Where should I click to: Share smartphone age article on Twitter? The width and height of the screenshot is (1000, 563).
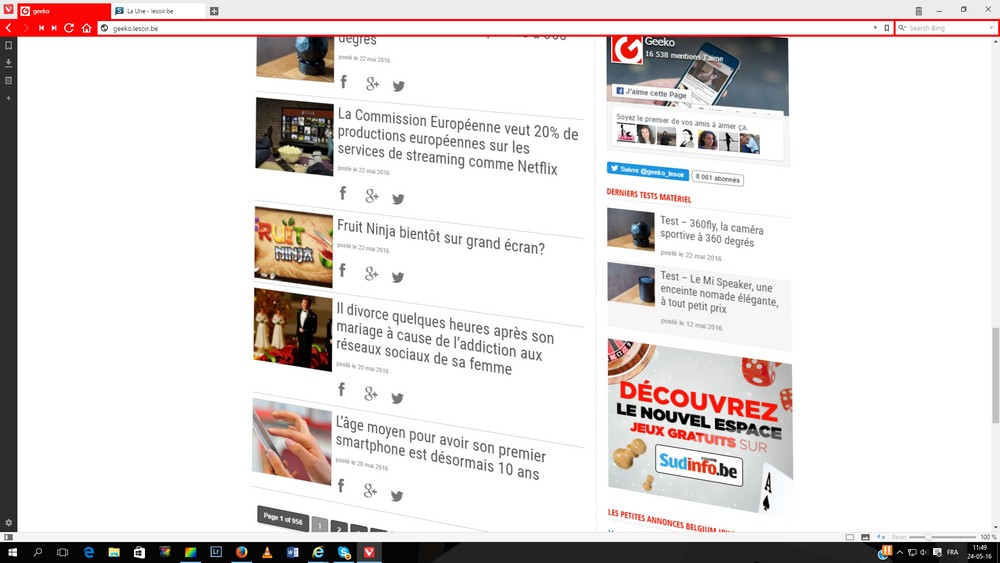397,495
